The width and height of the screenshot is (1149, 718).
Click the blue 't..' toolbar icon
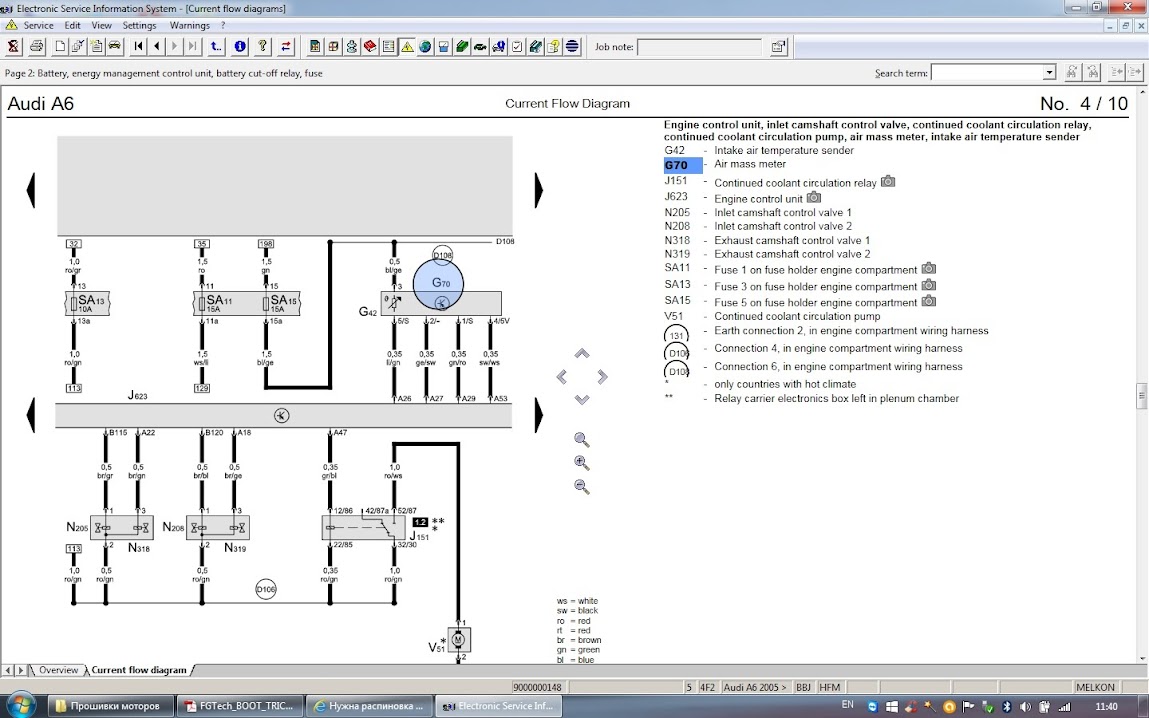click(x=215, y=46)
